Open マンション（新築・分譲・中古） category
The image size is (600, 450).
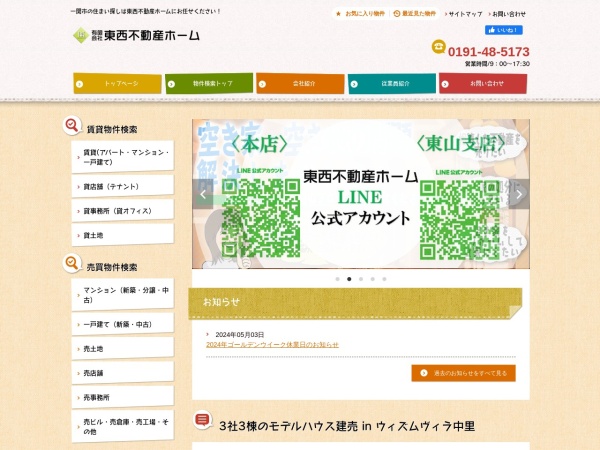coord(122,295)
